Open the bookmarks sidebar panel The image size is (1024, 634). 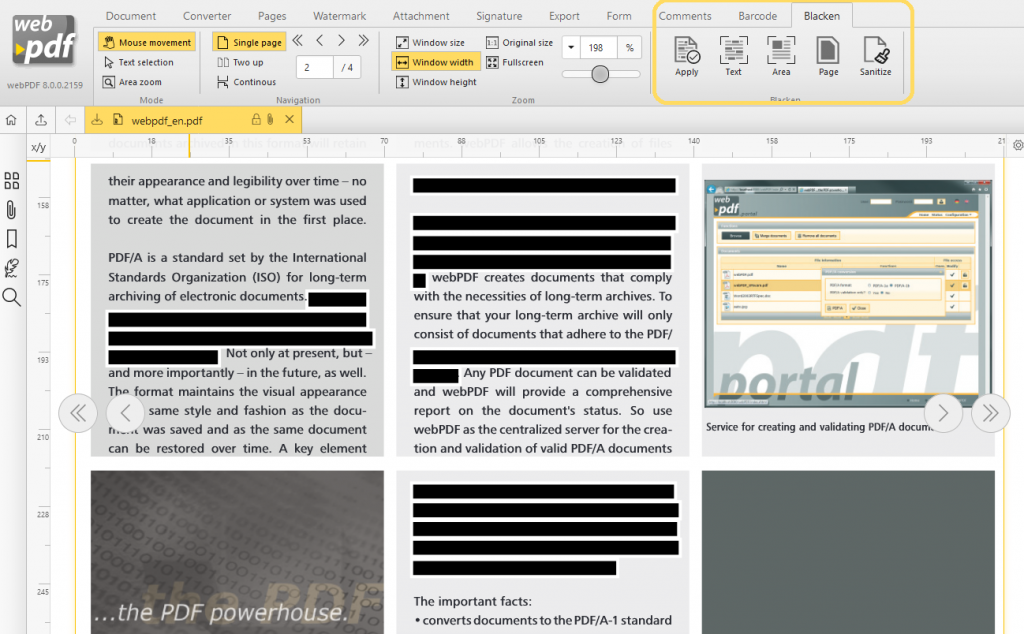(12, 239)
